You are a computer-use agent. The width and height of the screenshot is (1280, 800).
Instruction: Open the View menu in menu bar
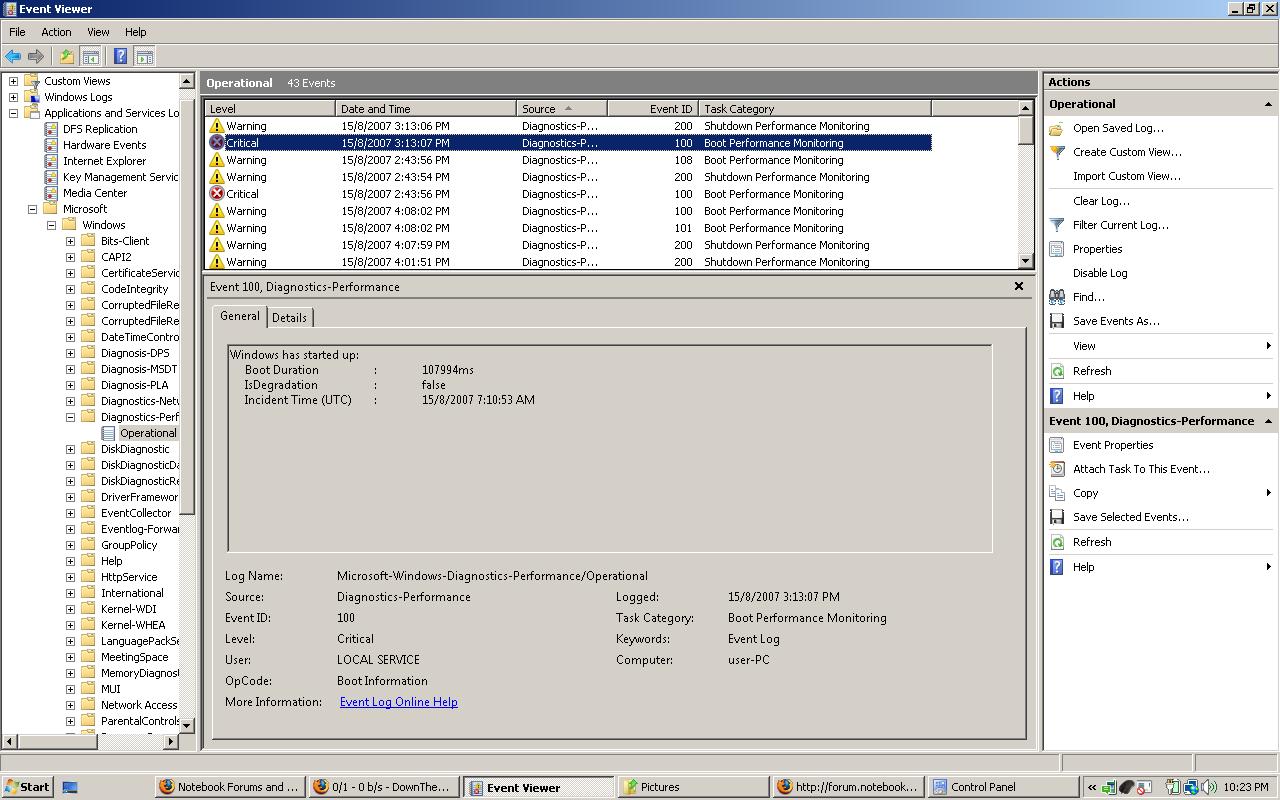(x=98, y=32)
